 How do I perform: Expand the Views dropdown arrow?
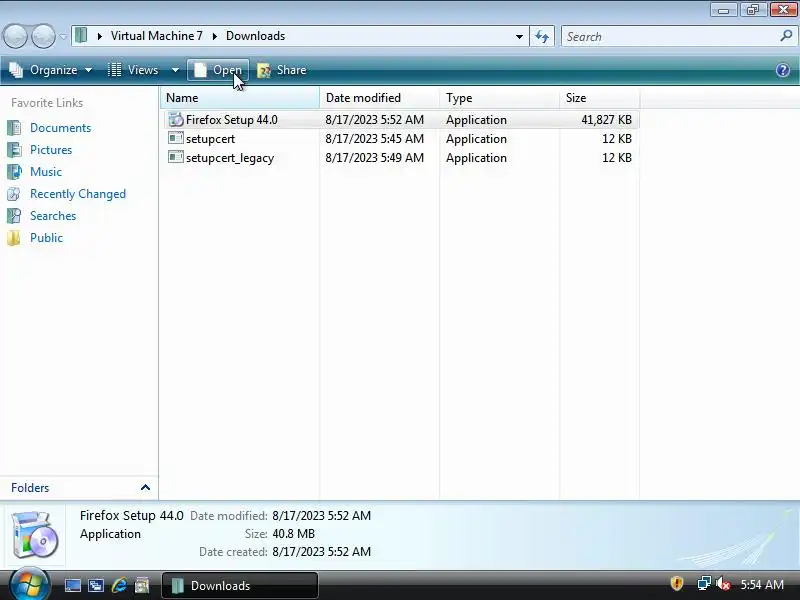point(175,70)
